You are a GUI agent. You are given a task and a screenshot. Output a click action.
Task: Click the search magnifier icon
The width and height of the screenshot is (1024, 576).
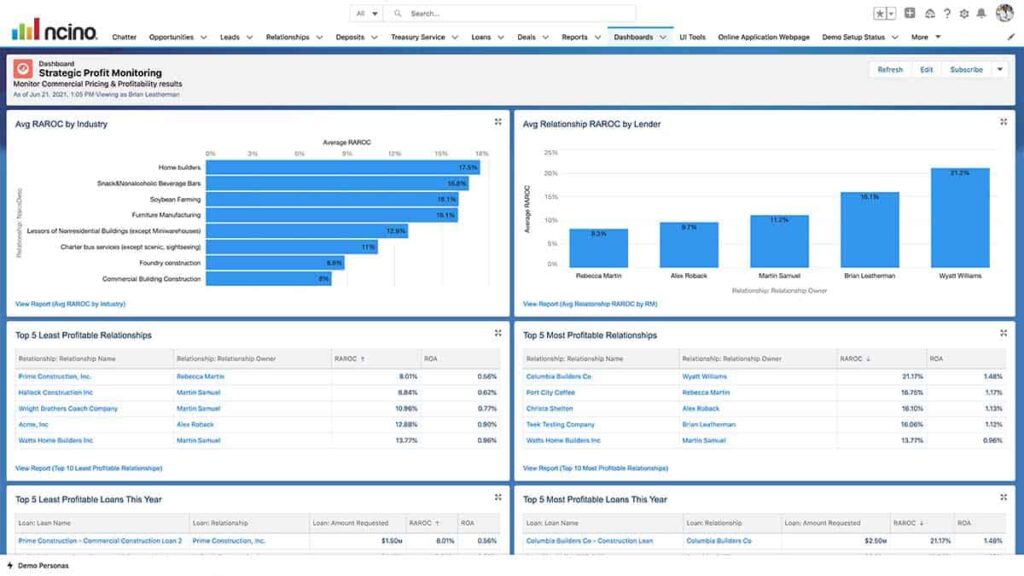tap(398, 13)
